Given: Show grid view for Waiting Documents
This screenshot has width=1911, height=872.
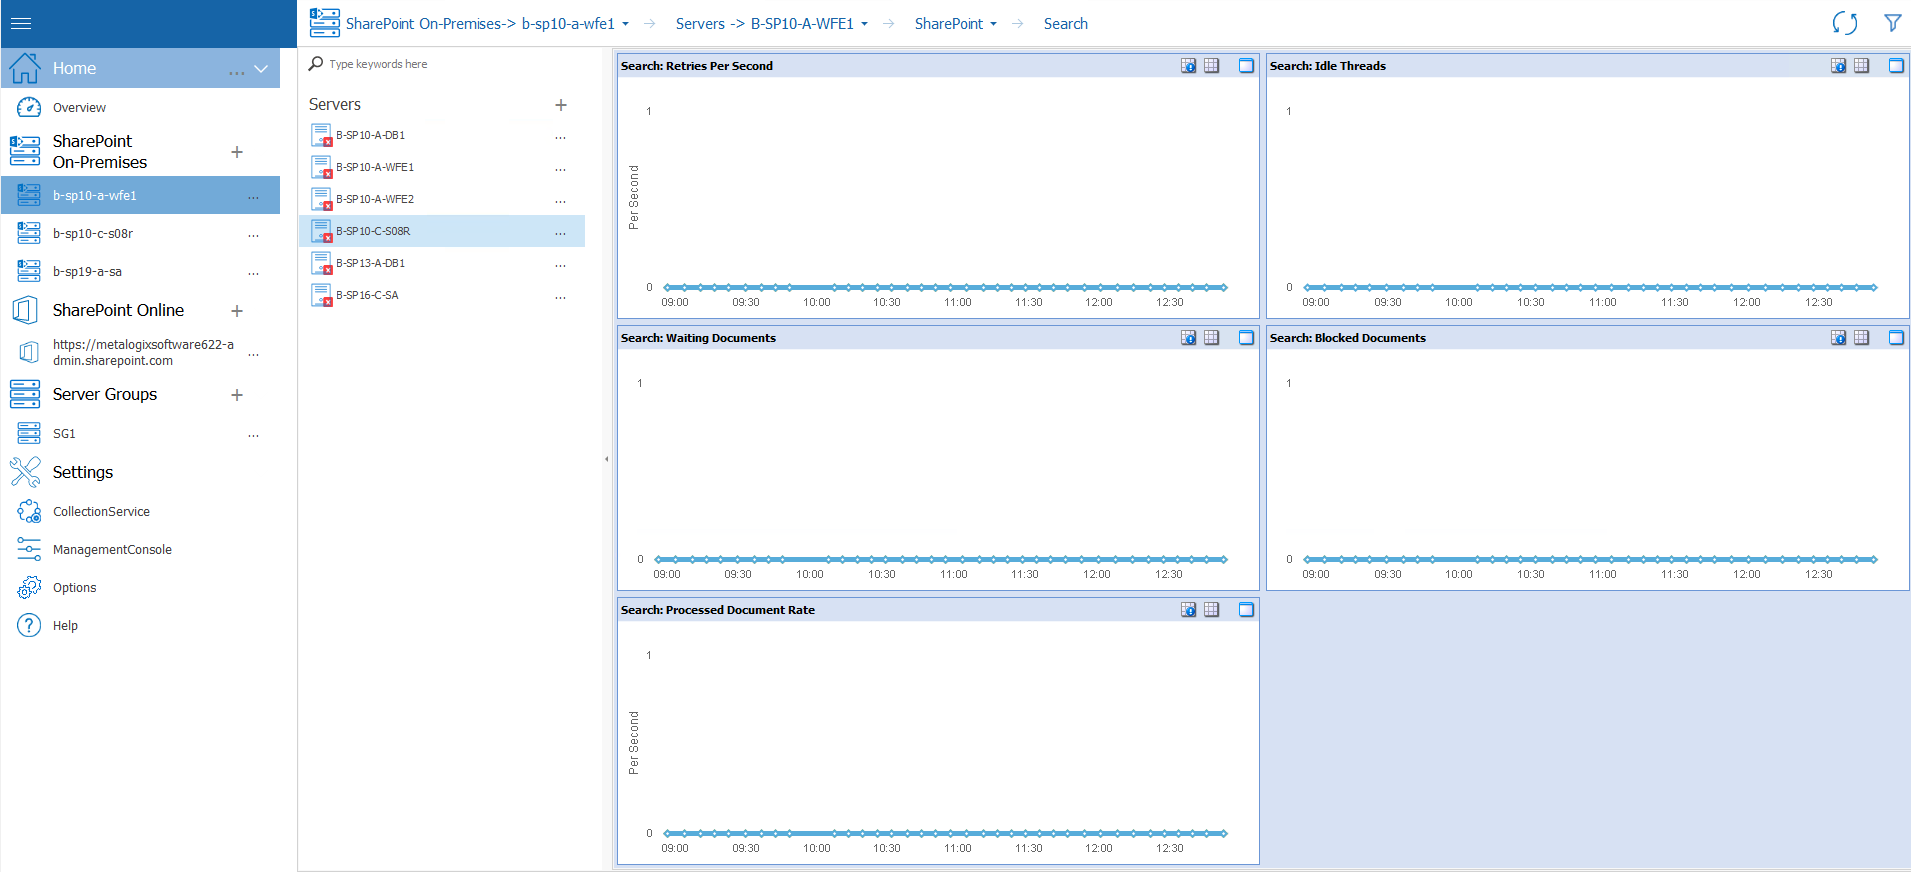Looking at the screenshot, I should pos(1211,338).
